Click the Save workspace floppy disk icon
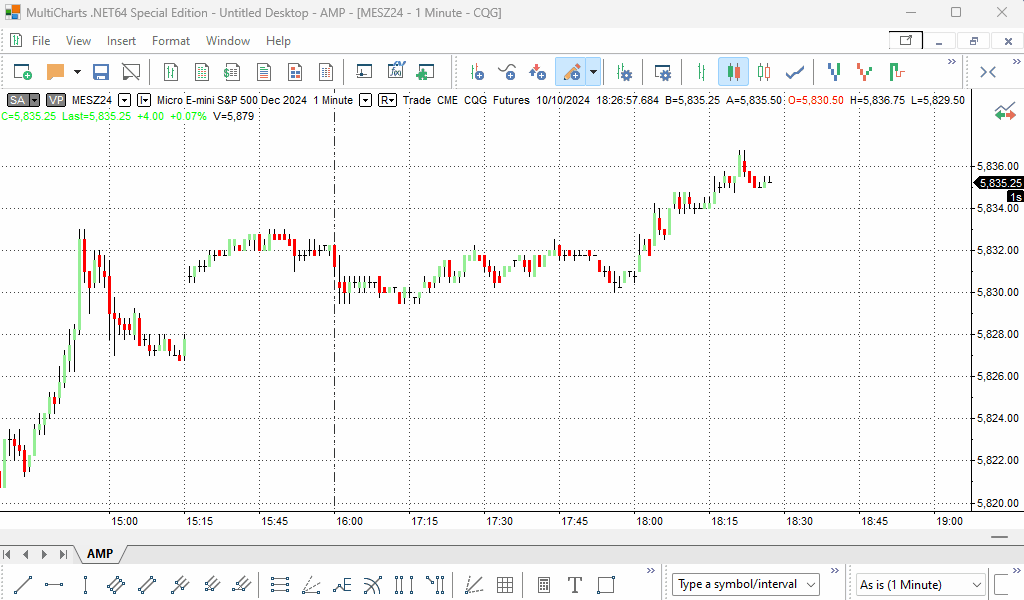The image size is (1024, 600). tap(101, 72)
